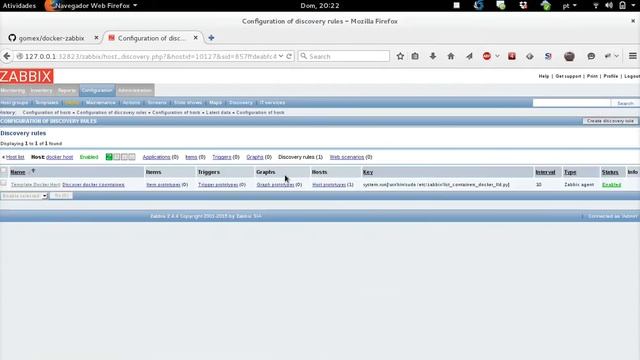The width and height of the screenshot is (640, 360).
Task: Open the Web scenarios (0) link
Action: pos(347,157)
